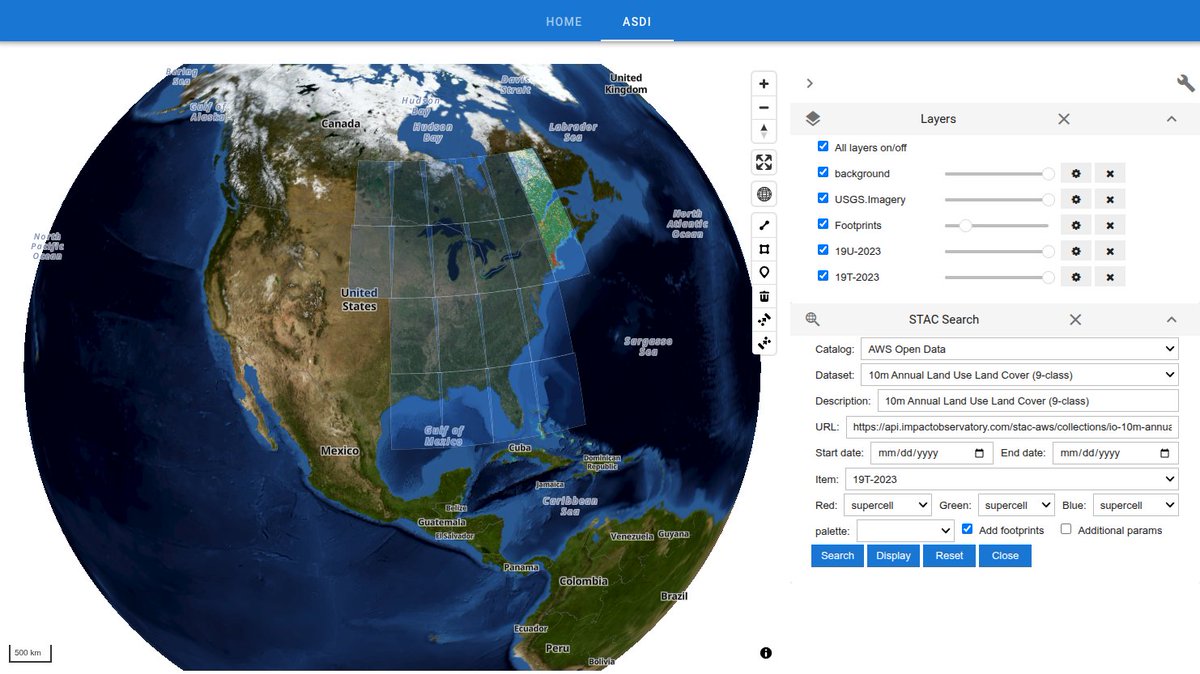Viewport: 1200px width, 674px height.
Task: Disable the USGS.Imagery layer checkbox
Action: point(823,198)
